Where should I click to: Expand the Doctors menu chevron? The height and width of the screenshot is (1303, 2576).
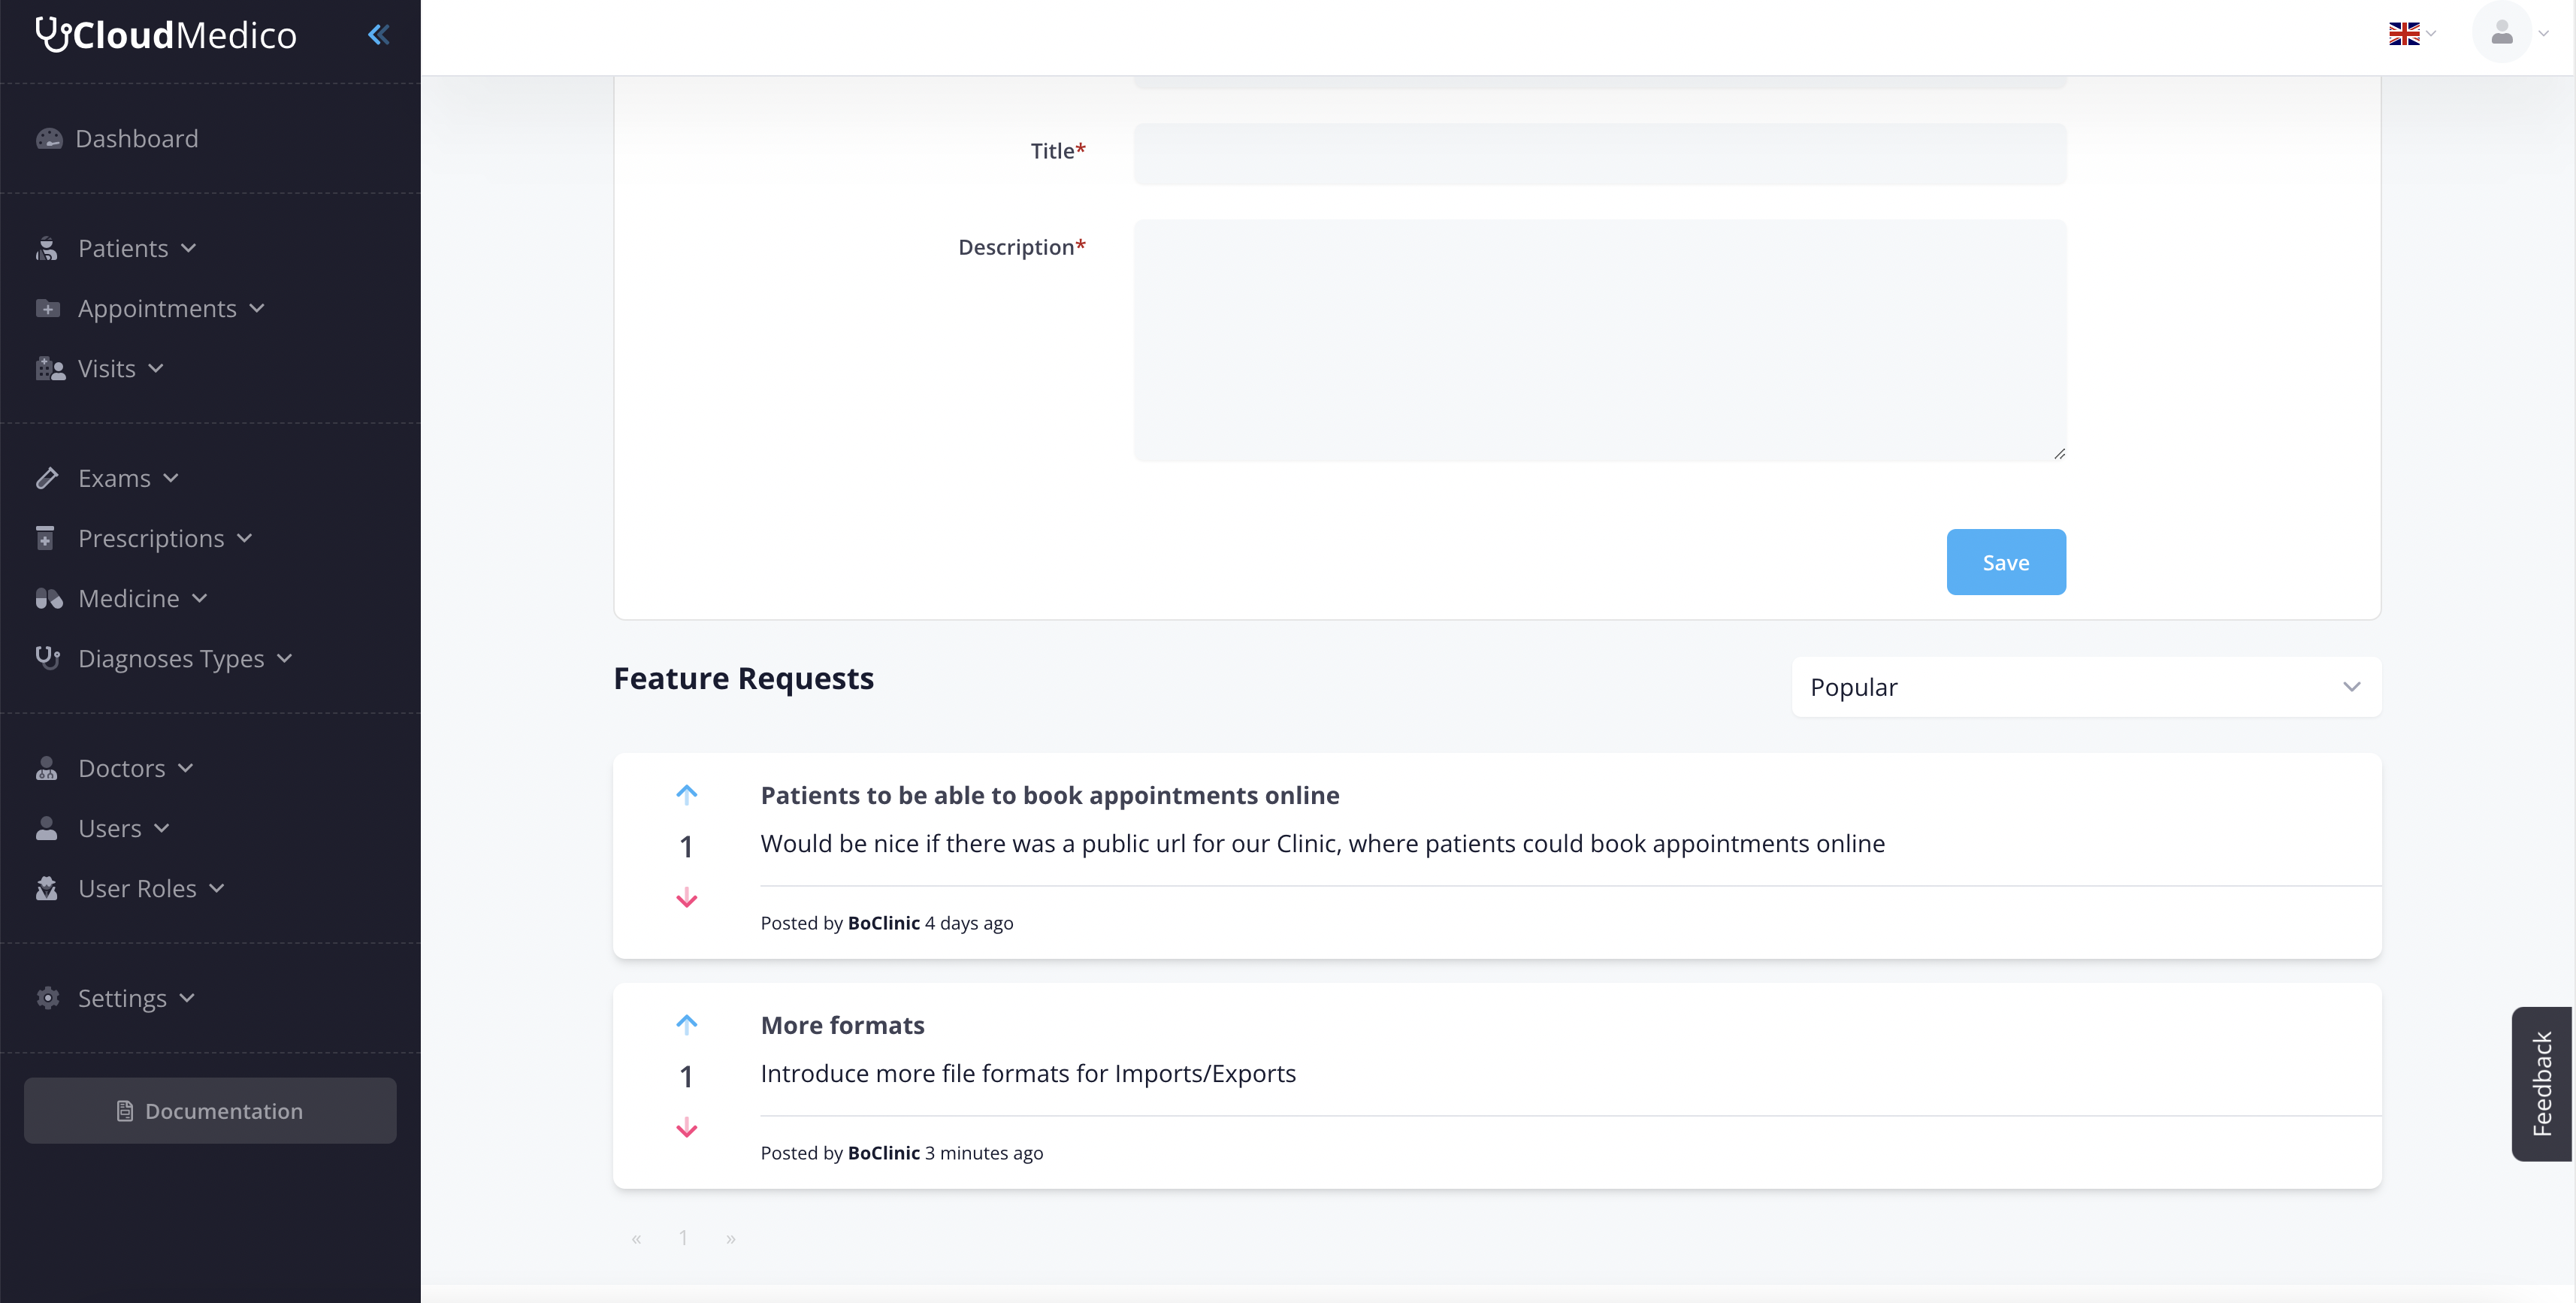(186, 768)
